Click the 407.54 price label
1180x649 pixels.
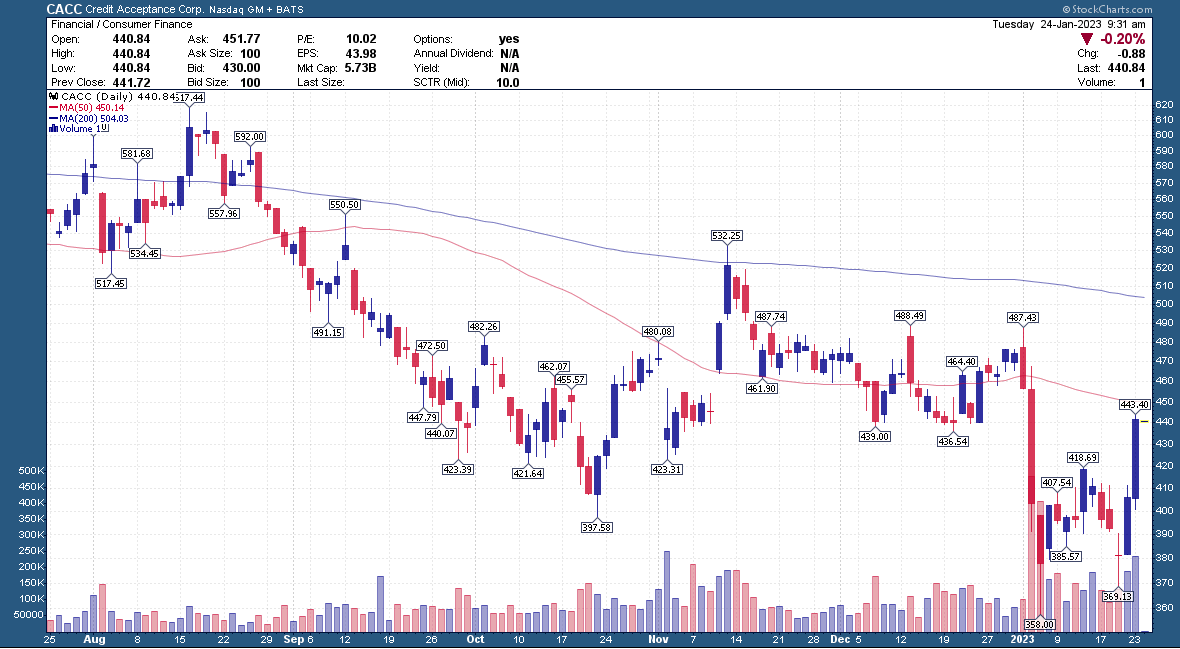(x=1057, y=482)
